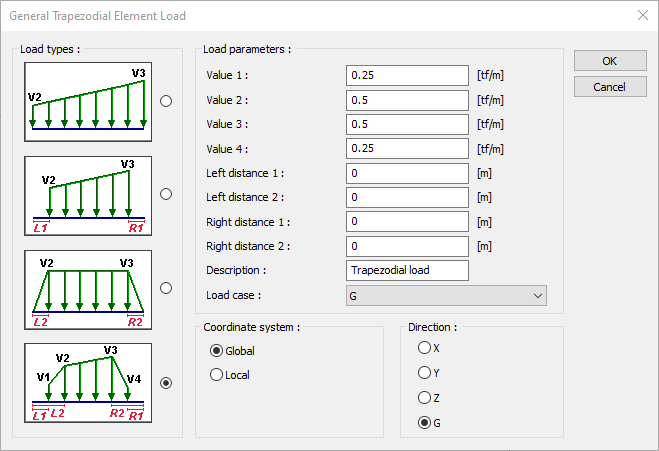
Task: Click the Value 1 input field
Action: coord(407,76)
